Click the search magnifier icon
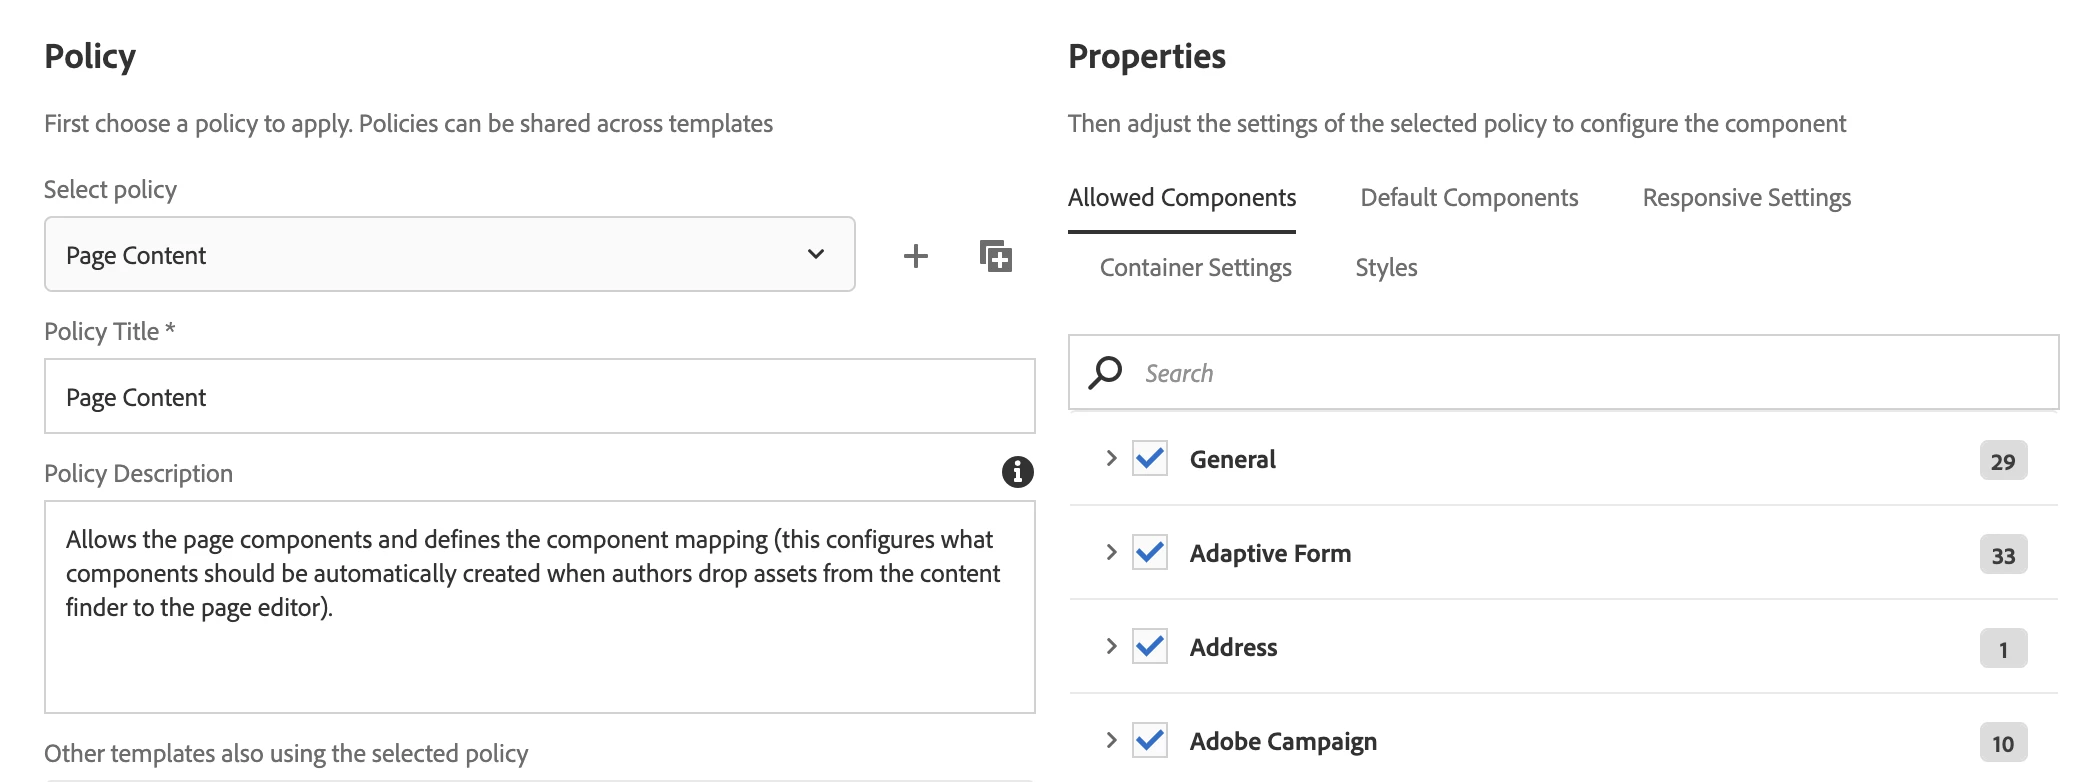The height and width of the screenshot is (782, 2076). coord(1105,373)
